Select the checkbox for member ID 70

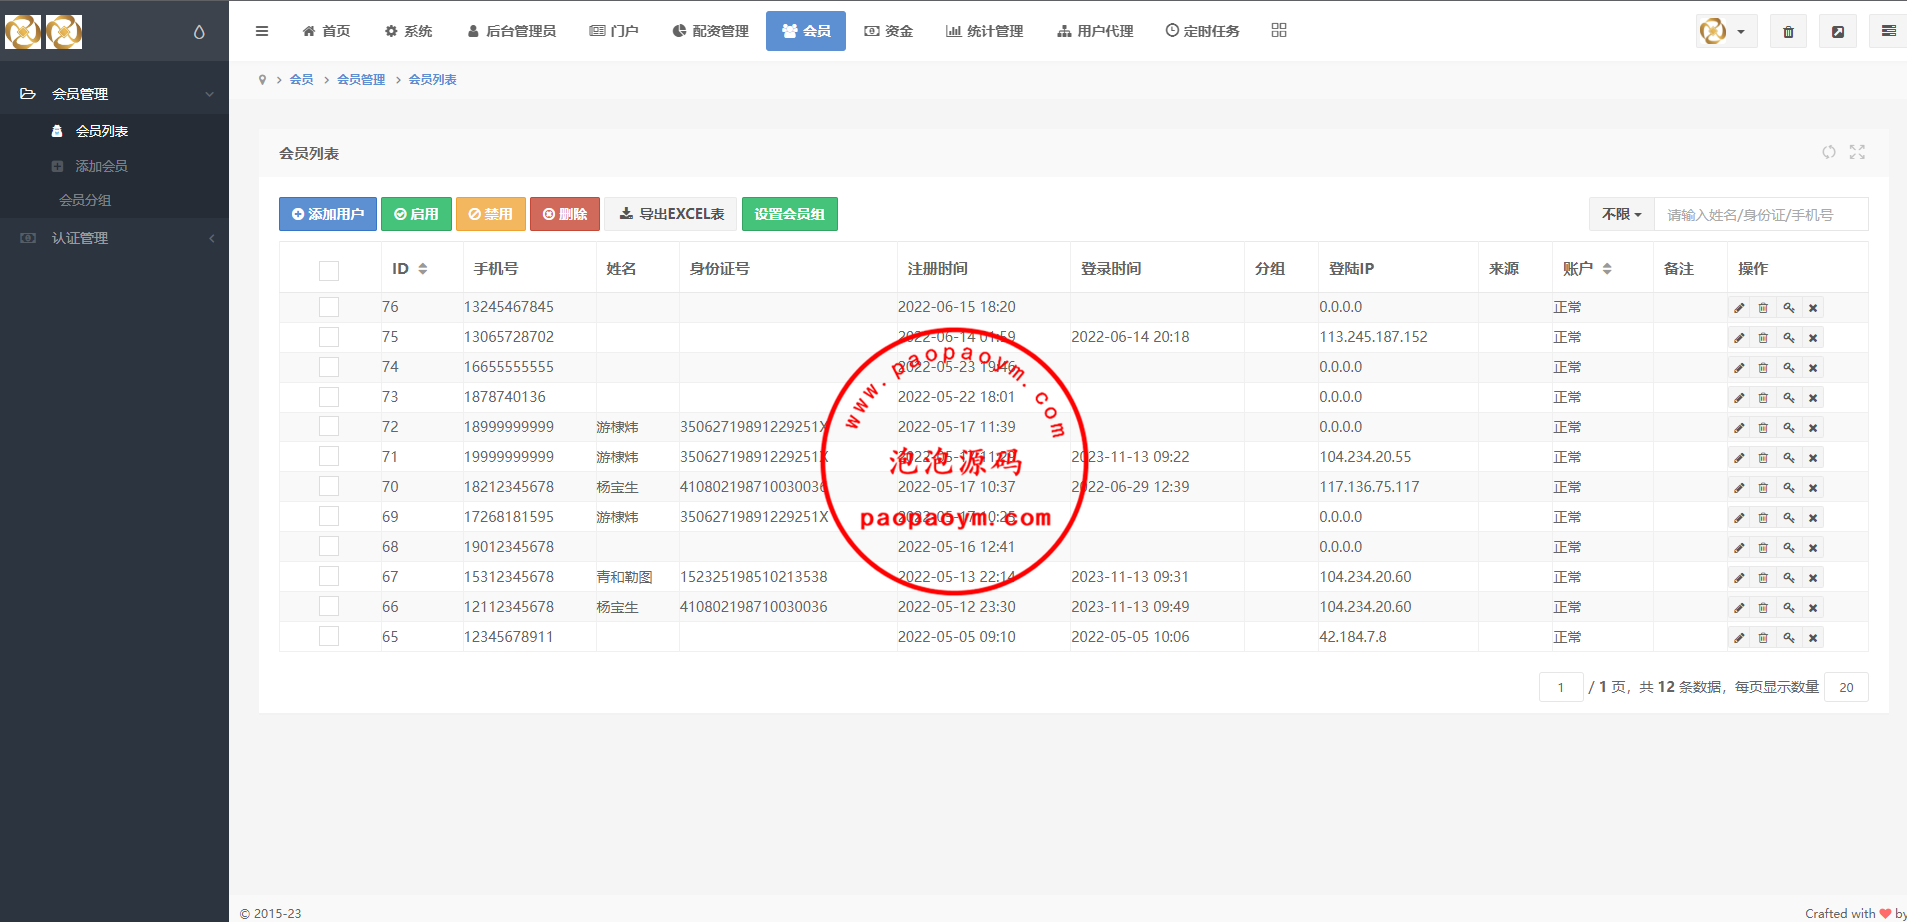pyautogui.click(x=329, y=486)
